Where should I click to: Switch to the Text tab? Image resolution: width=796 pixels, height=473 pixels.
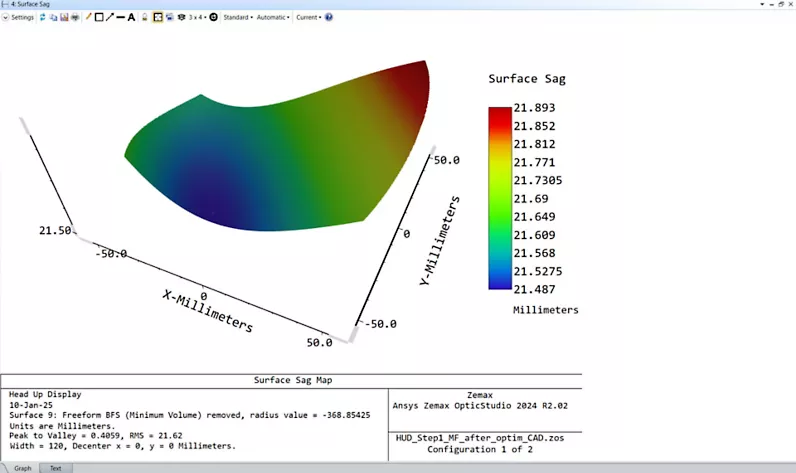(56, 468)
